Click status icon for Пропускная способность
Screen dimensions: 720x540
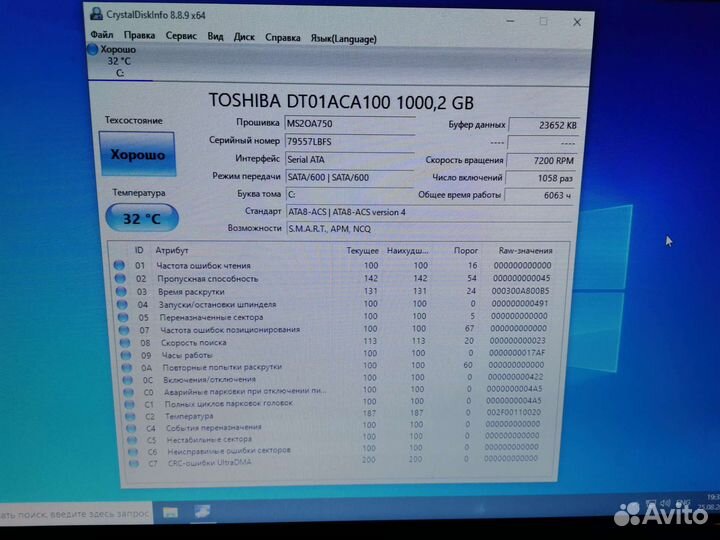click(x=120, y=278)
